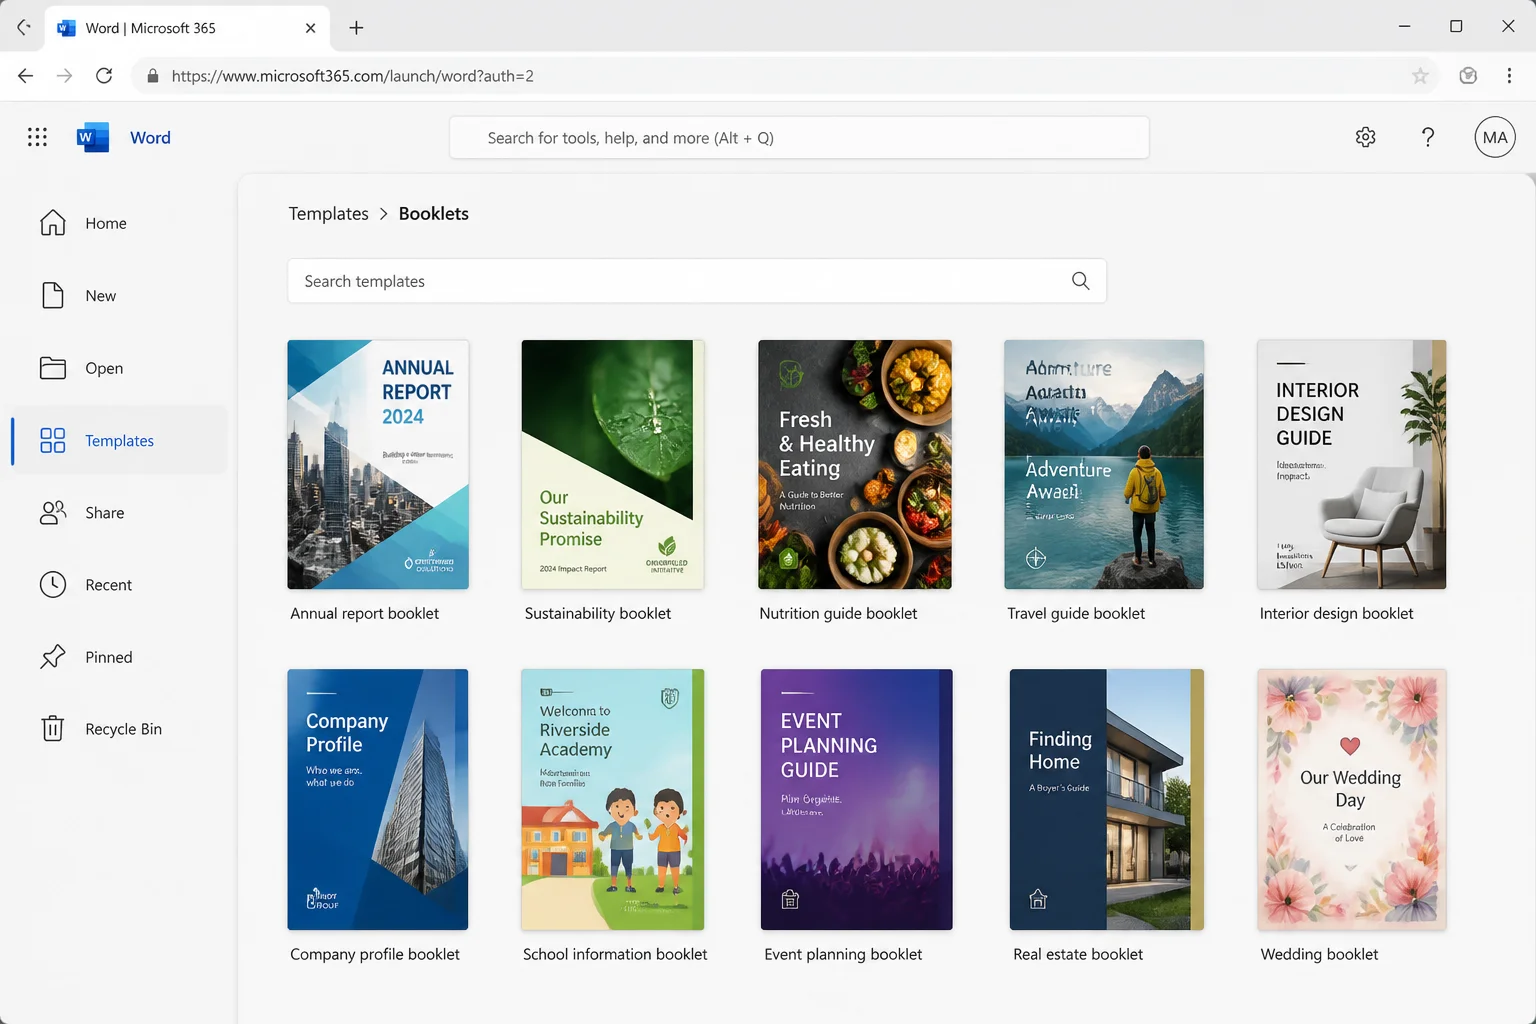Open Pinned in the sidebar
This screenshot has height=1024, width=1536.
pos(119,657)
